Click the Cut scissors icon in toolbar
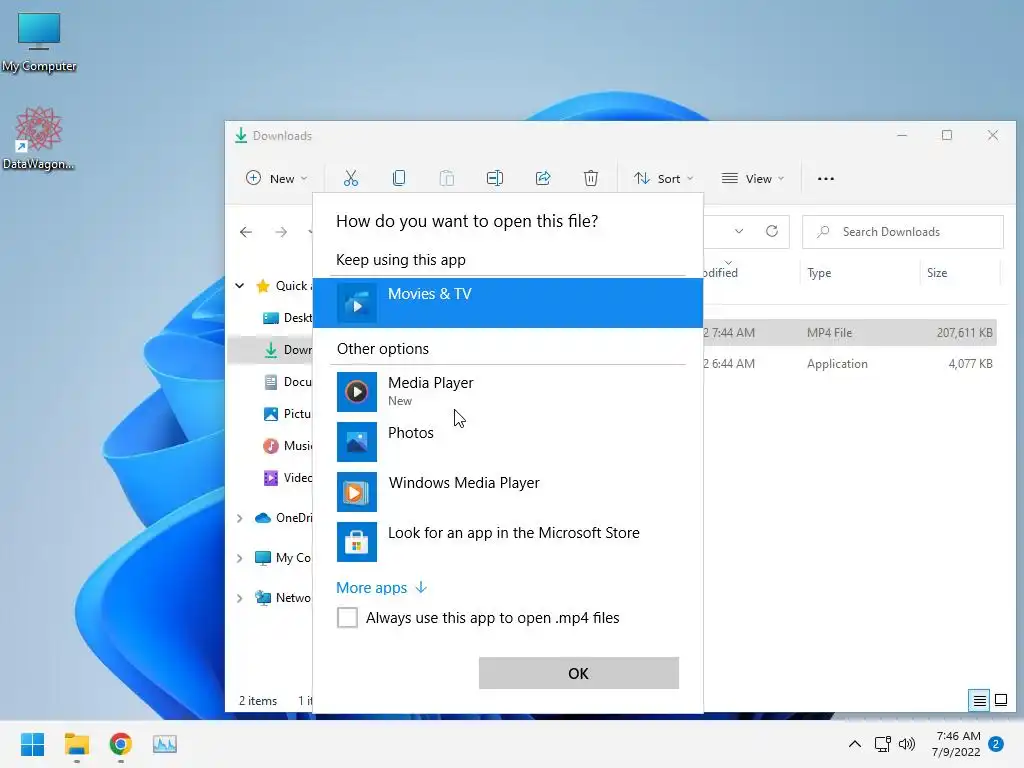 [x=351, y=178]
